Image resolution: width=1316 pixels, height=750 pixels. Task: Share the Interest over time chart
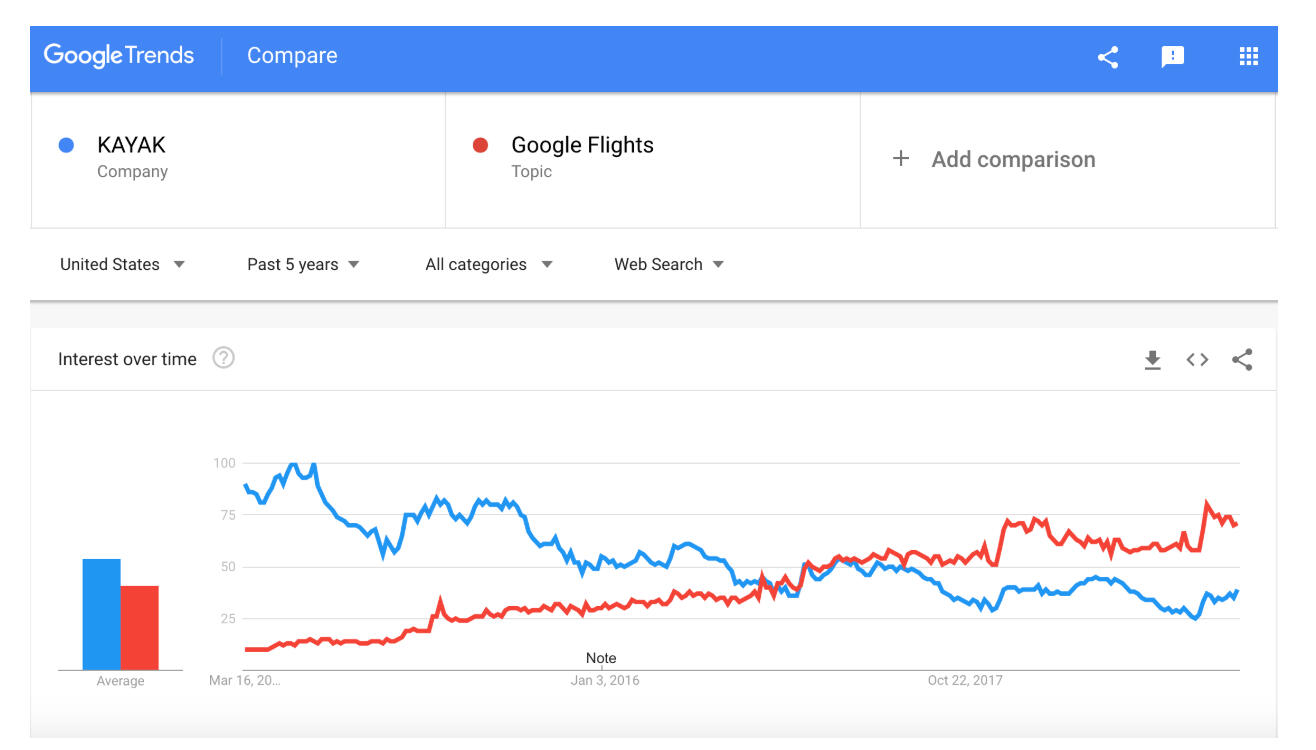(1242, 360)
